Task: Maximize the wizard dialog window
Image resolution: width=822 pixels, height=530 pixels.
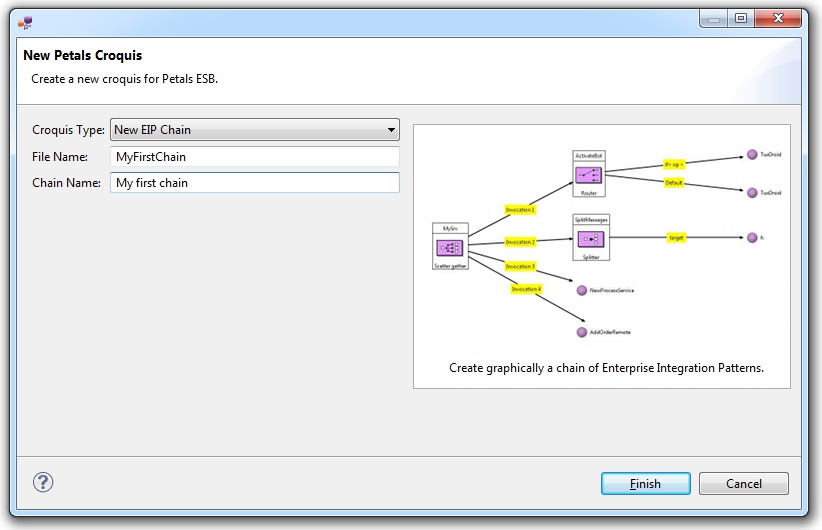Action: 740,18
